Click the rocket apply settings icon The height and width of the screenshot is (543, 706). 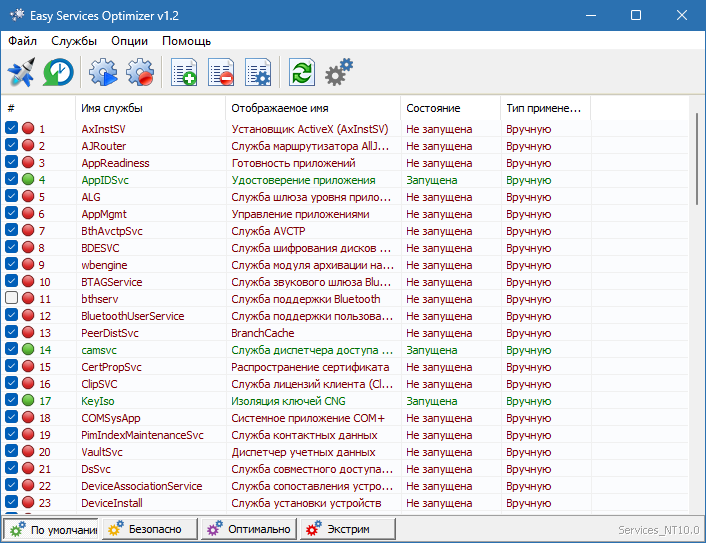21,72
